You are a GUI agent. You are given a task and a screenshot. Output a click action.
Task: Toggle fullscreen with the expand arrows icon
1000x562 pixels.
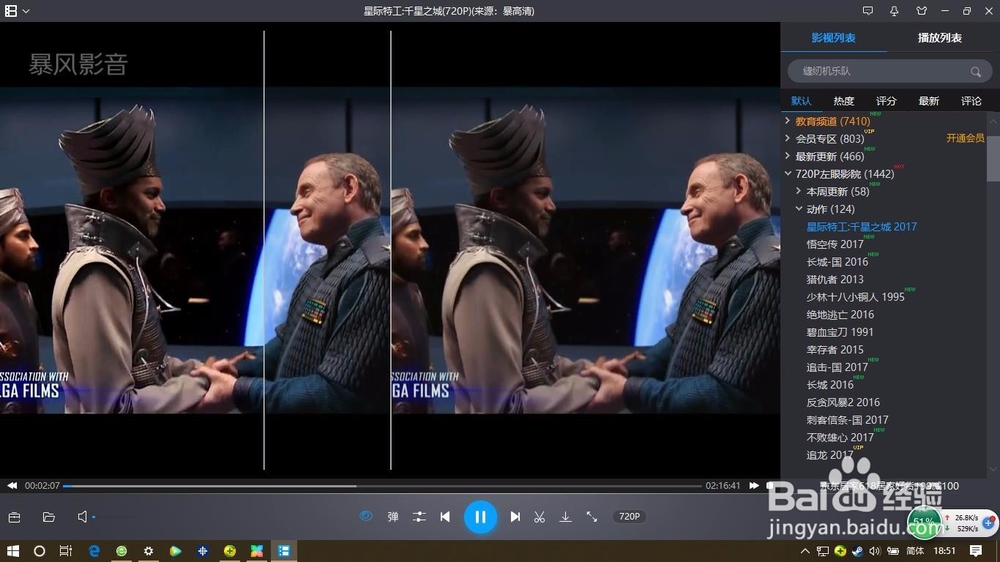(592, 517)
